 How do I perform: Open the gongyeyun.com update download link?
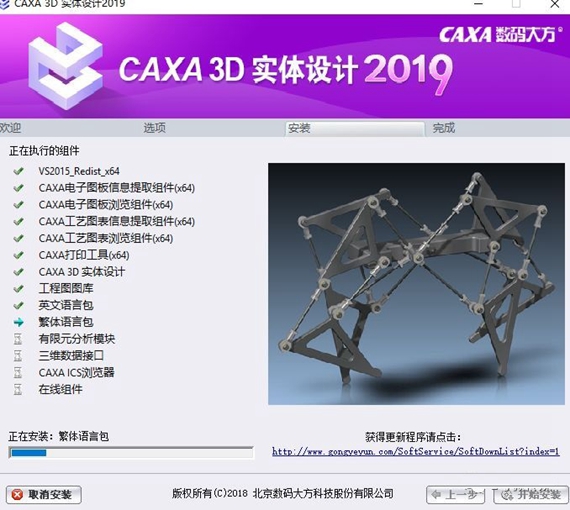point(416,452)
